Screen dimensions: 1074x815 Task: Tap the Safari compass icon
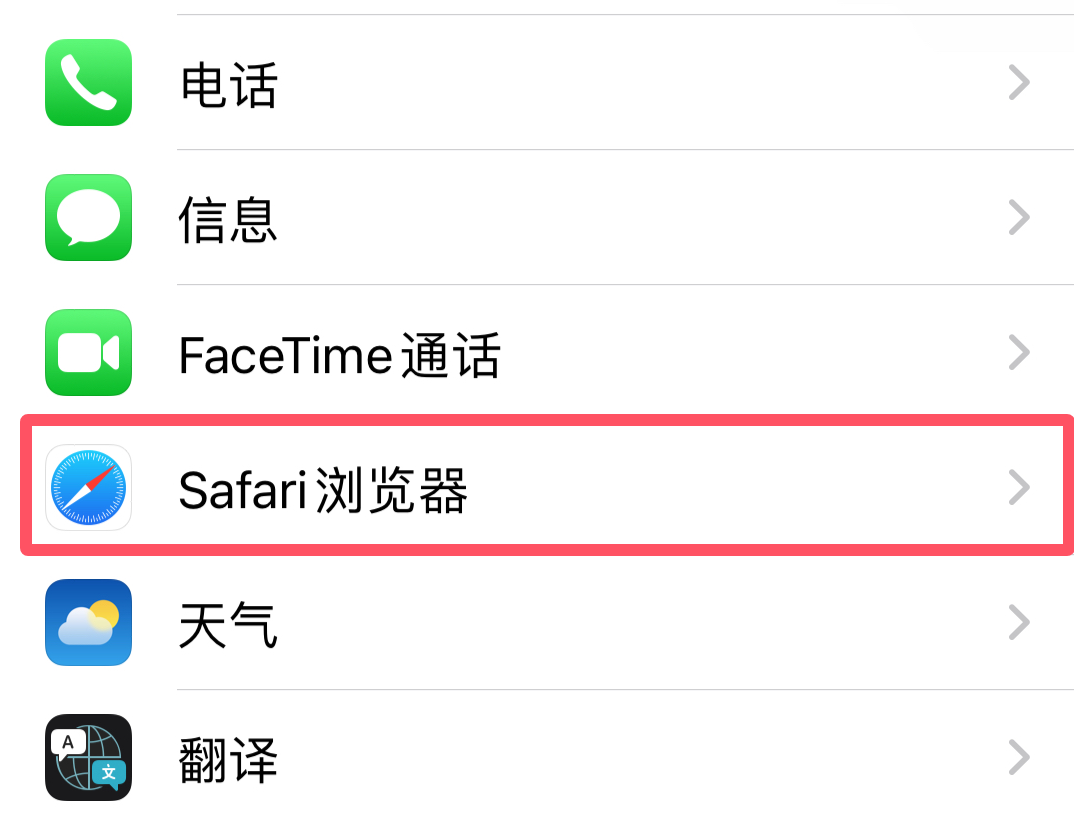click(x=88, y=488)
